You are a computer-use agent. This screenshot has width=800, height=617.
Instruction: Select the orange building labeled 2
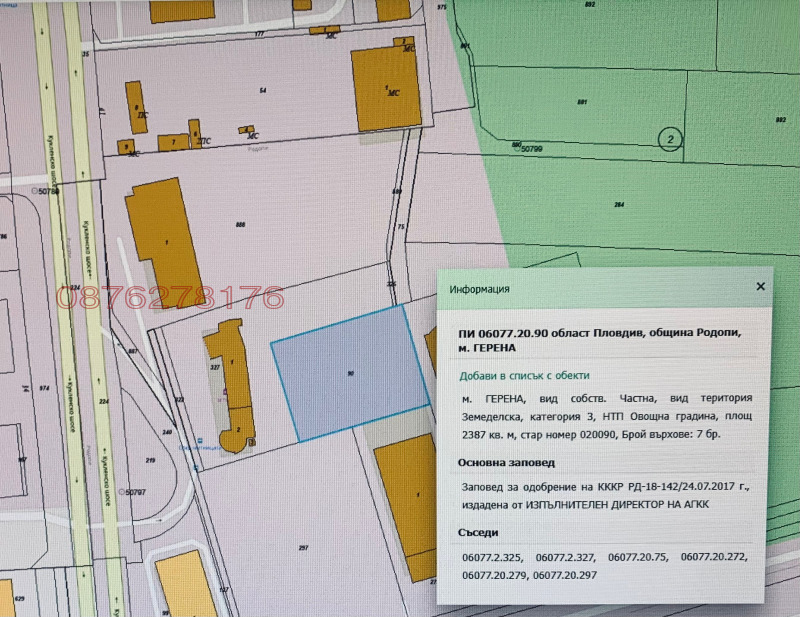click(x=239, y=430)
